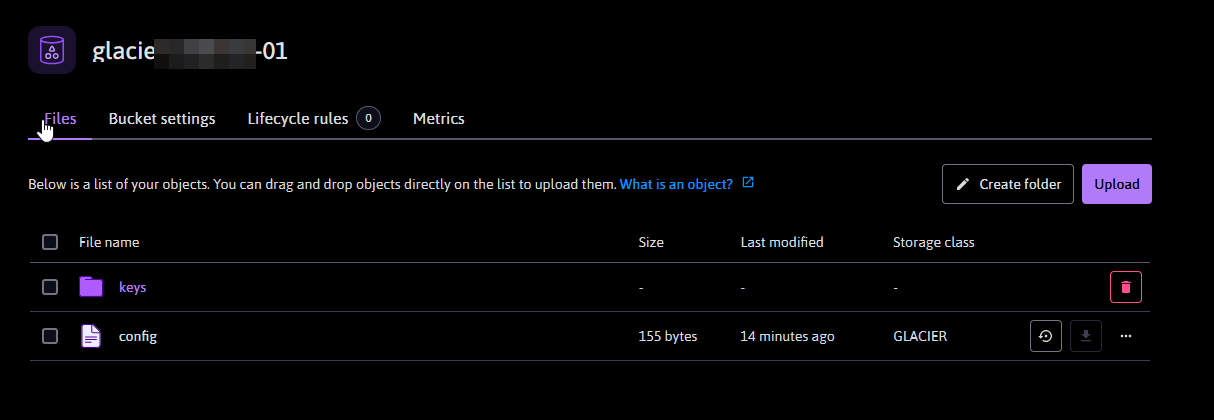Click the restore icon for config file
This screenshot has height=420, width=1214.
tap(1045, 336)
